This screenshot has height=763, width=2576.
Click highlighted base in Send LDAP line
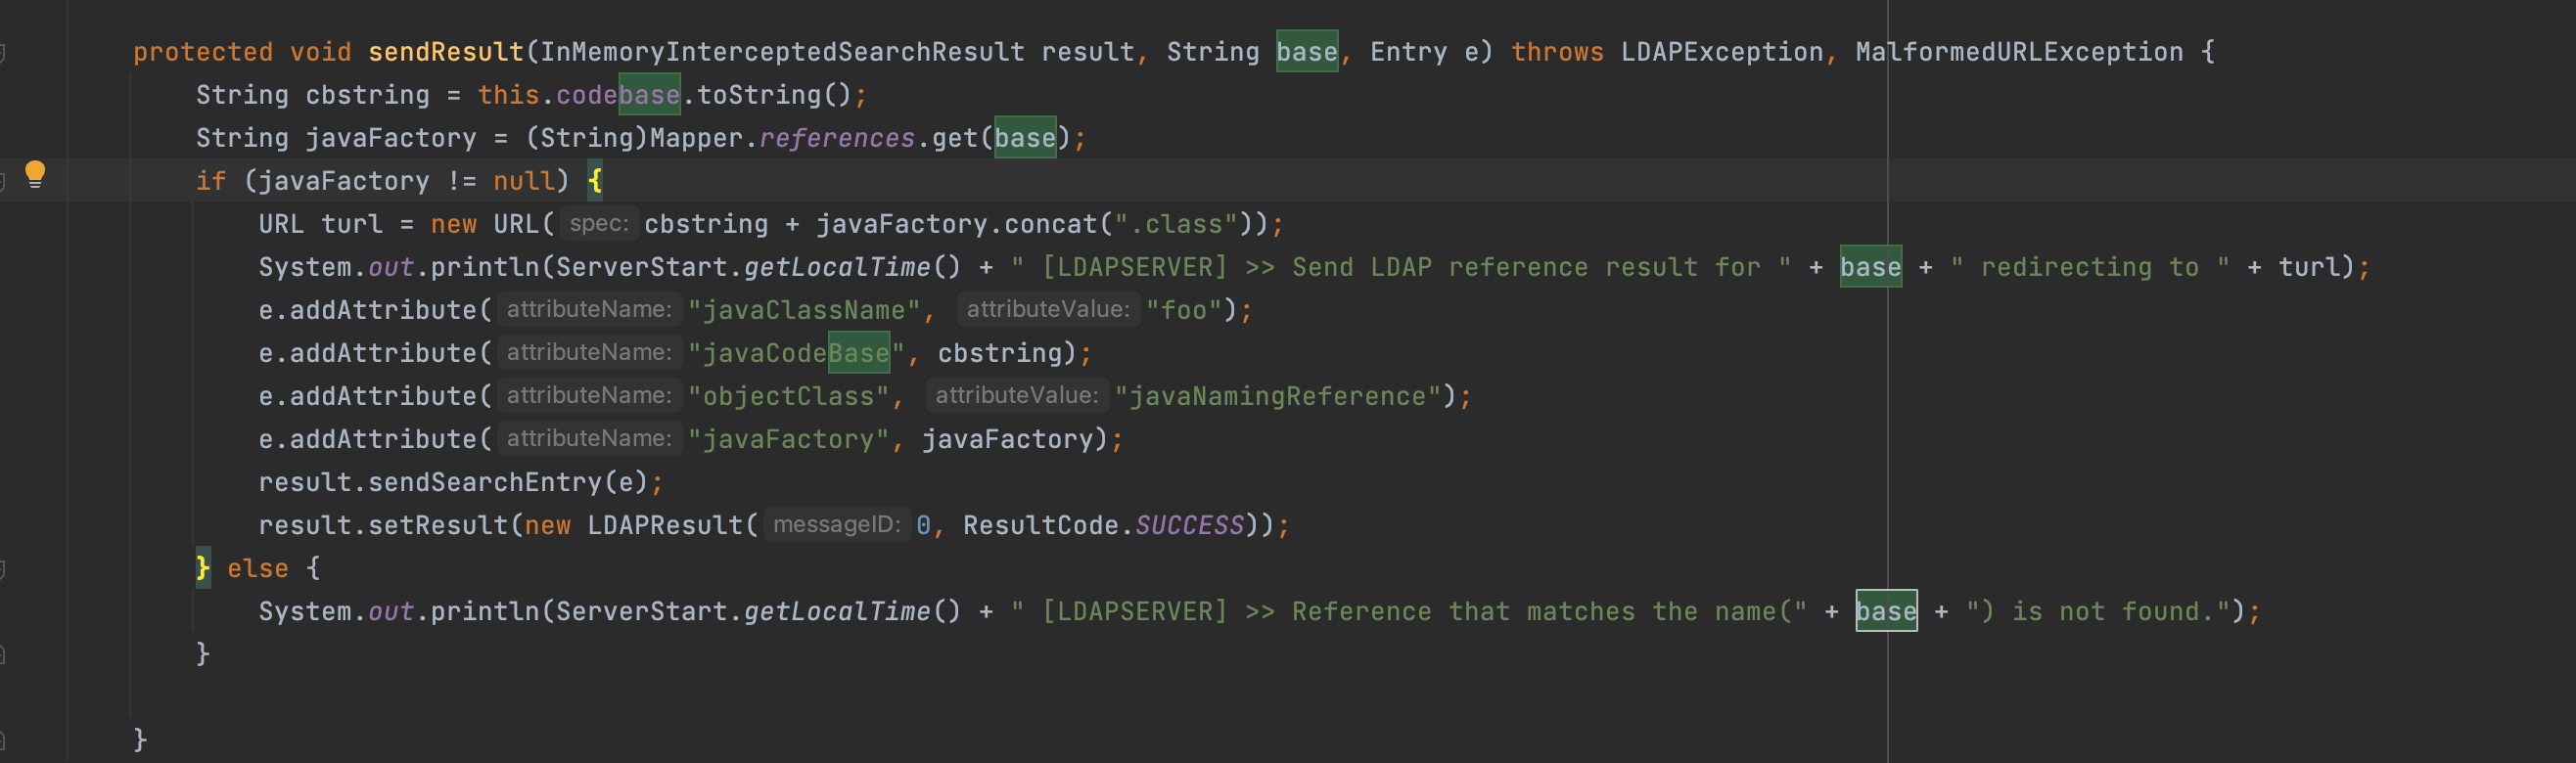pos(1871,267)
